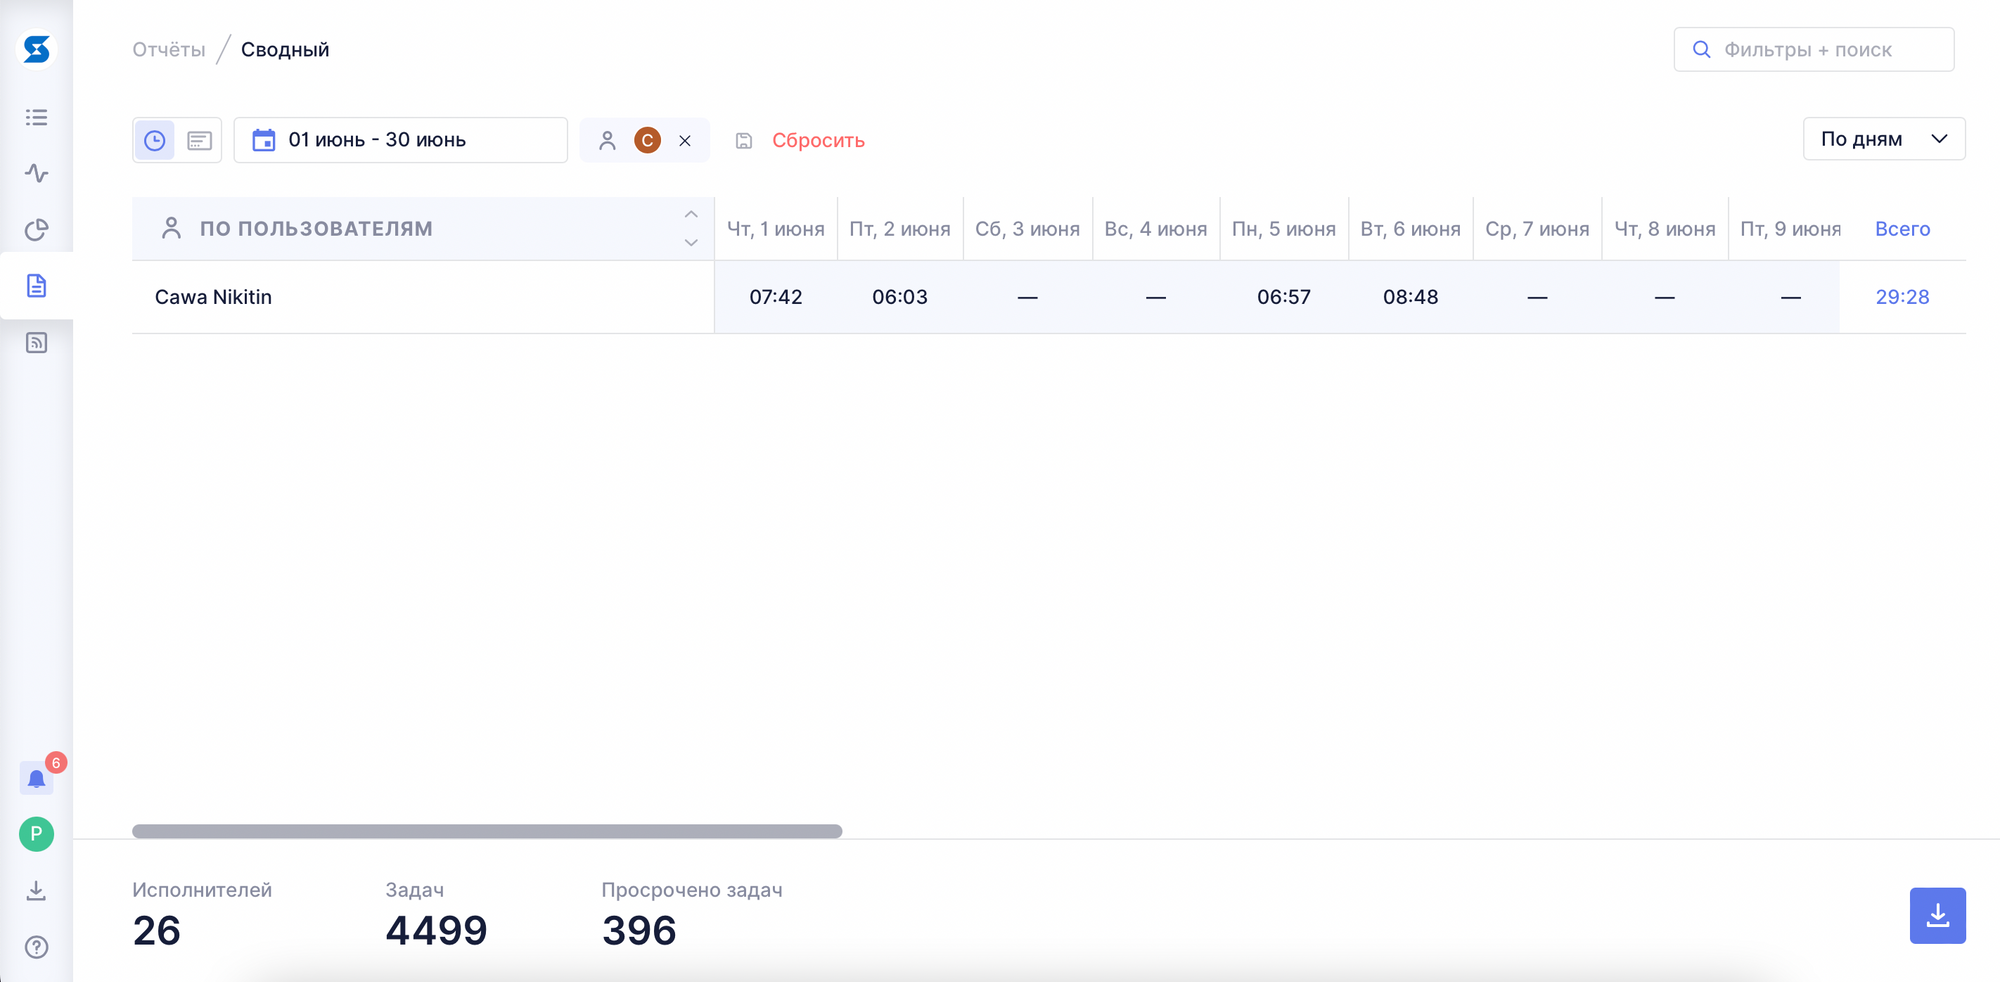Click the search magnifier icon
This screenshot has height=982, width=2000.
tap(1701, 49)
